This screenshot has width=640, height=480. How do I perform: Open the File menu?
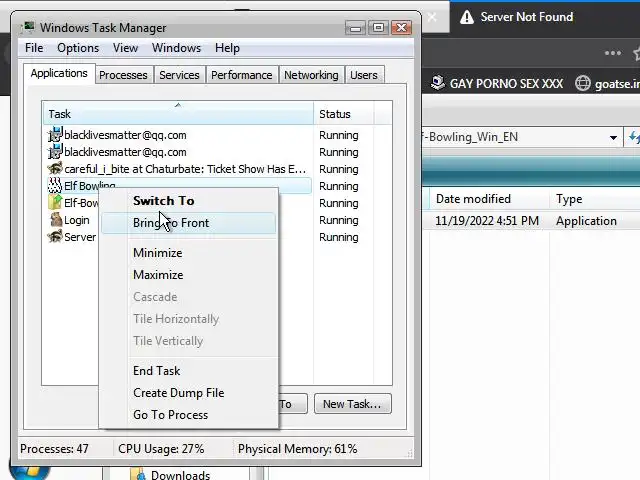tap(34, 48)
